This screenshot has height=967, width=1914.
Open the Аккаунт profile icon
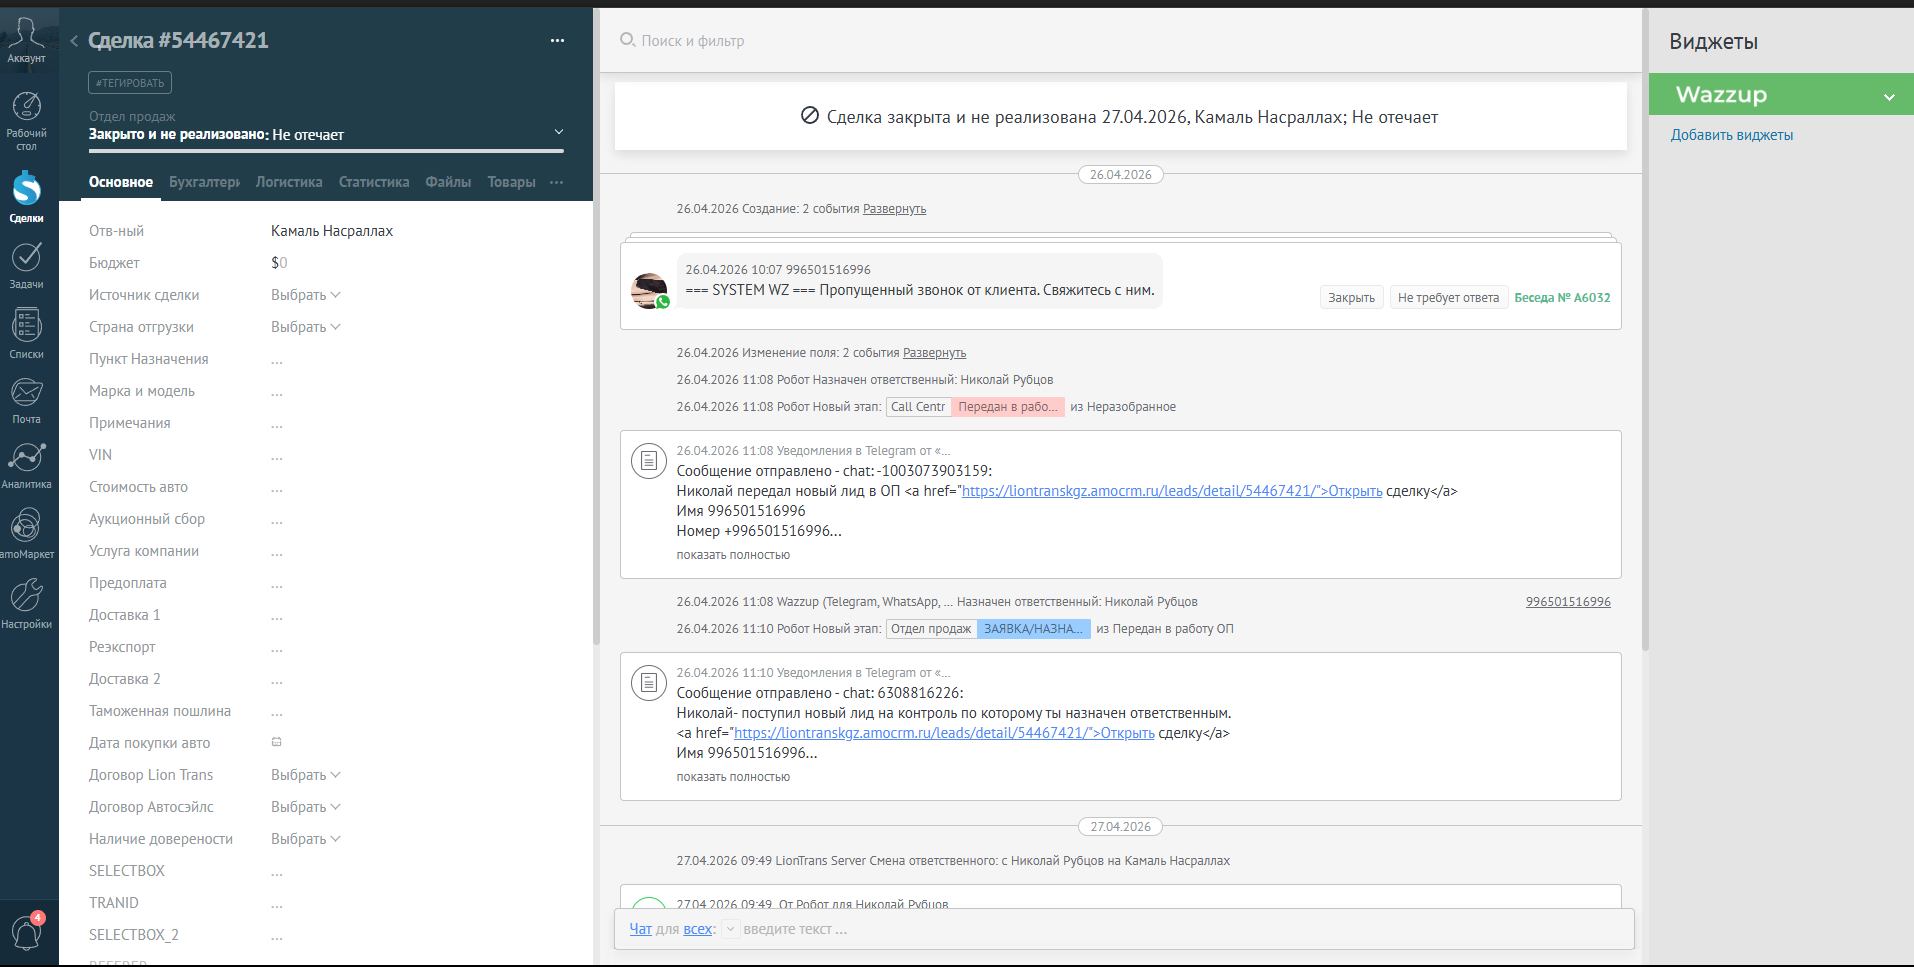(x=26, y=40)
